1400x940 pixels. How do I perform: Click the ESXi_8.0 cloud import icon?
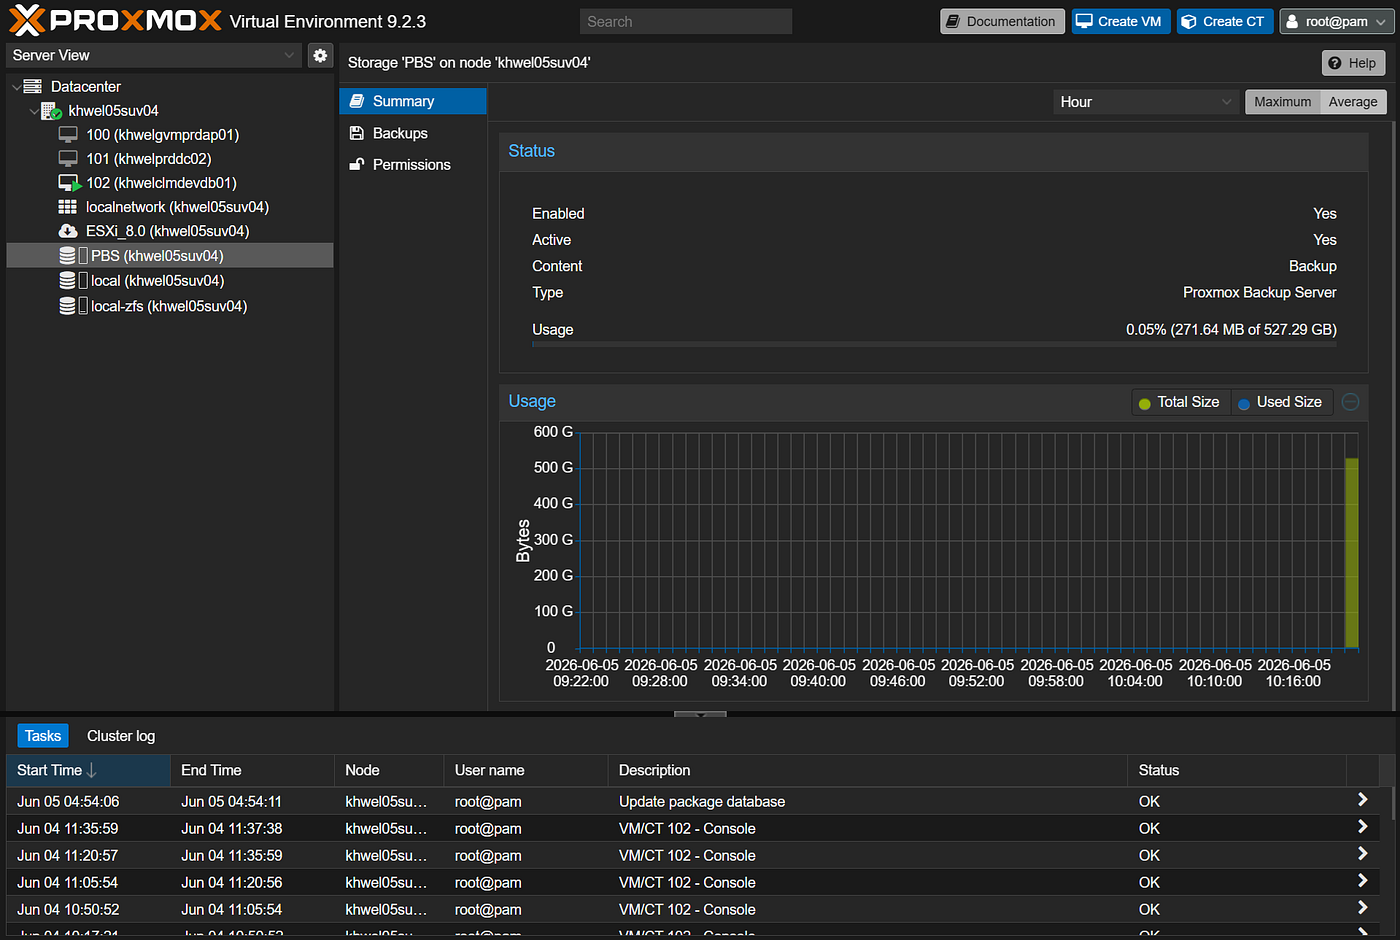click(68, 231)
